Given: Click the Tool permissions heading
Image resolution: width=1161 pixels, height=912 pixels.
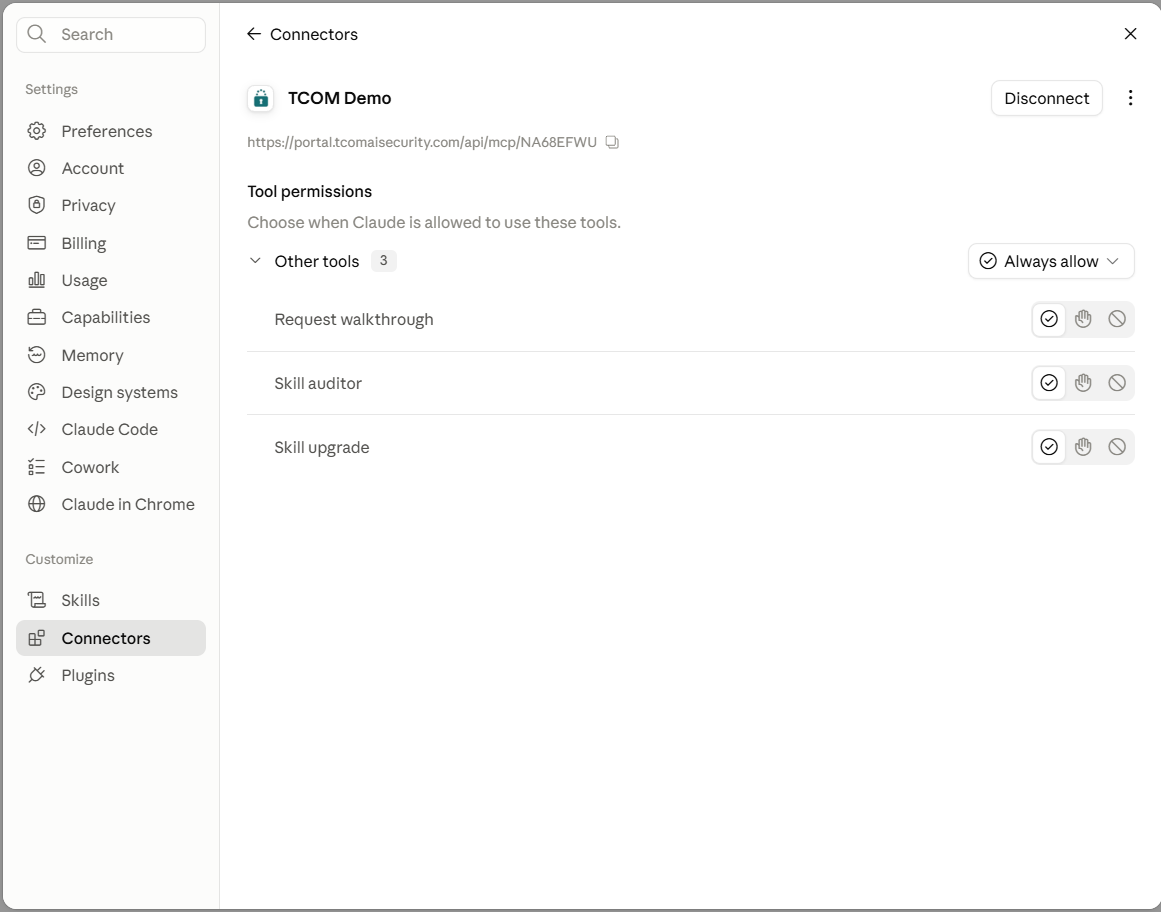Looking at the screenshot, I should [310, 192].
